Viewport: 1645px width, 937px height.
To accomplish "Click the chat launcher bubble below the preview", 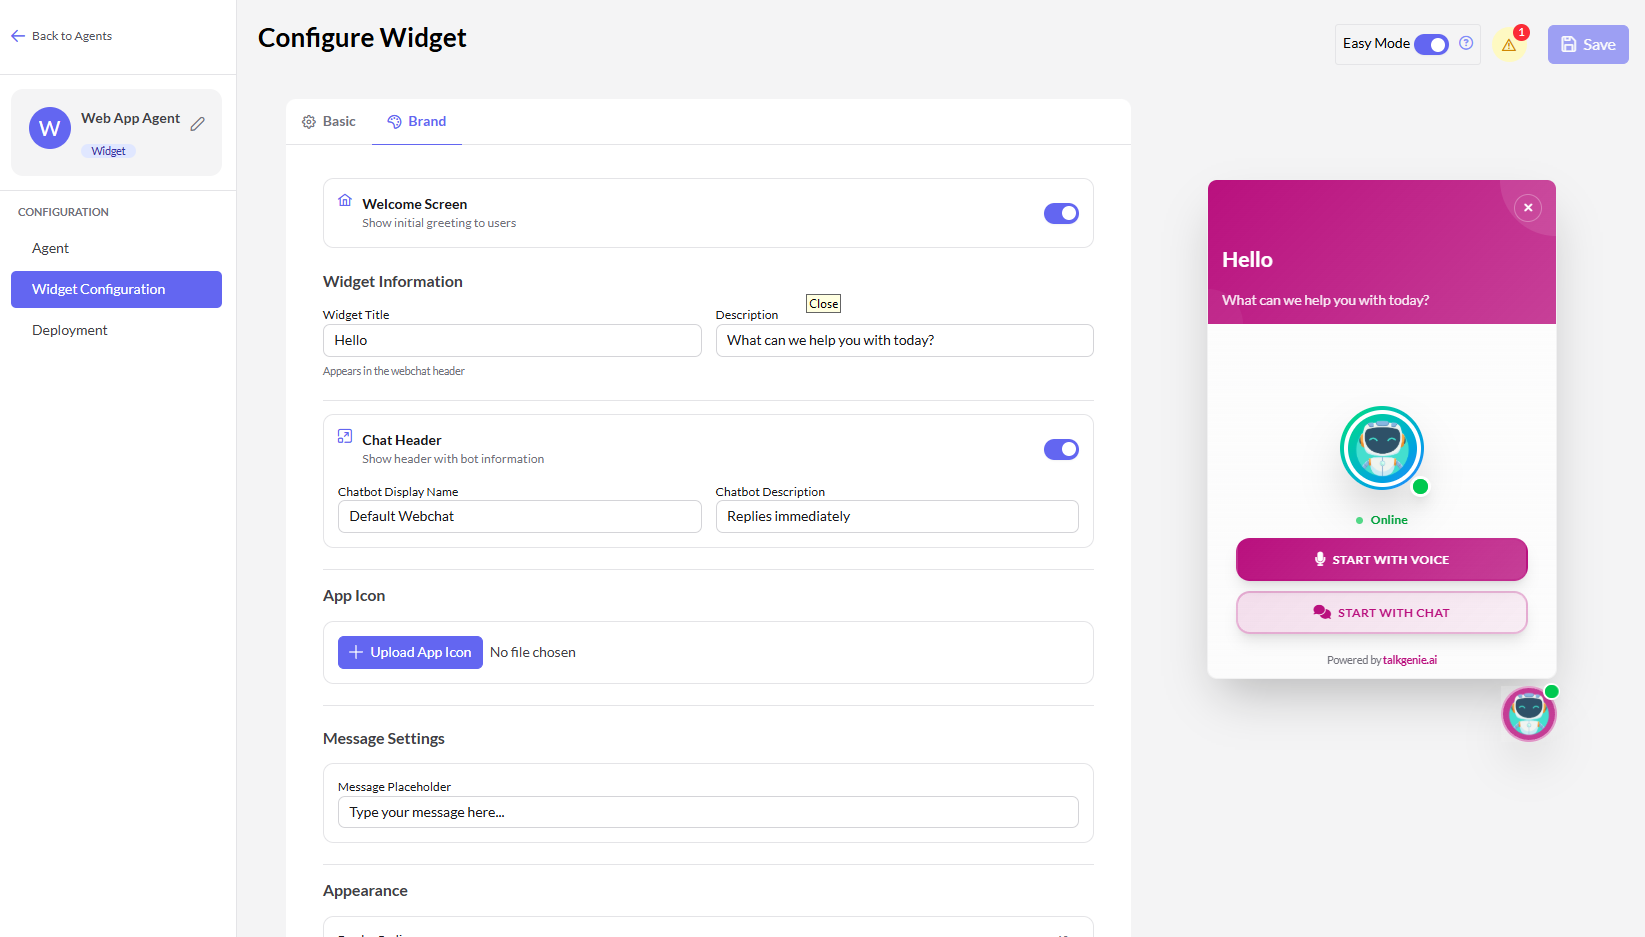I will (1529, 712).
